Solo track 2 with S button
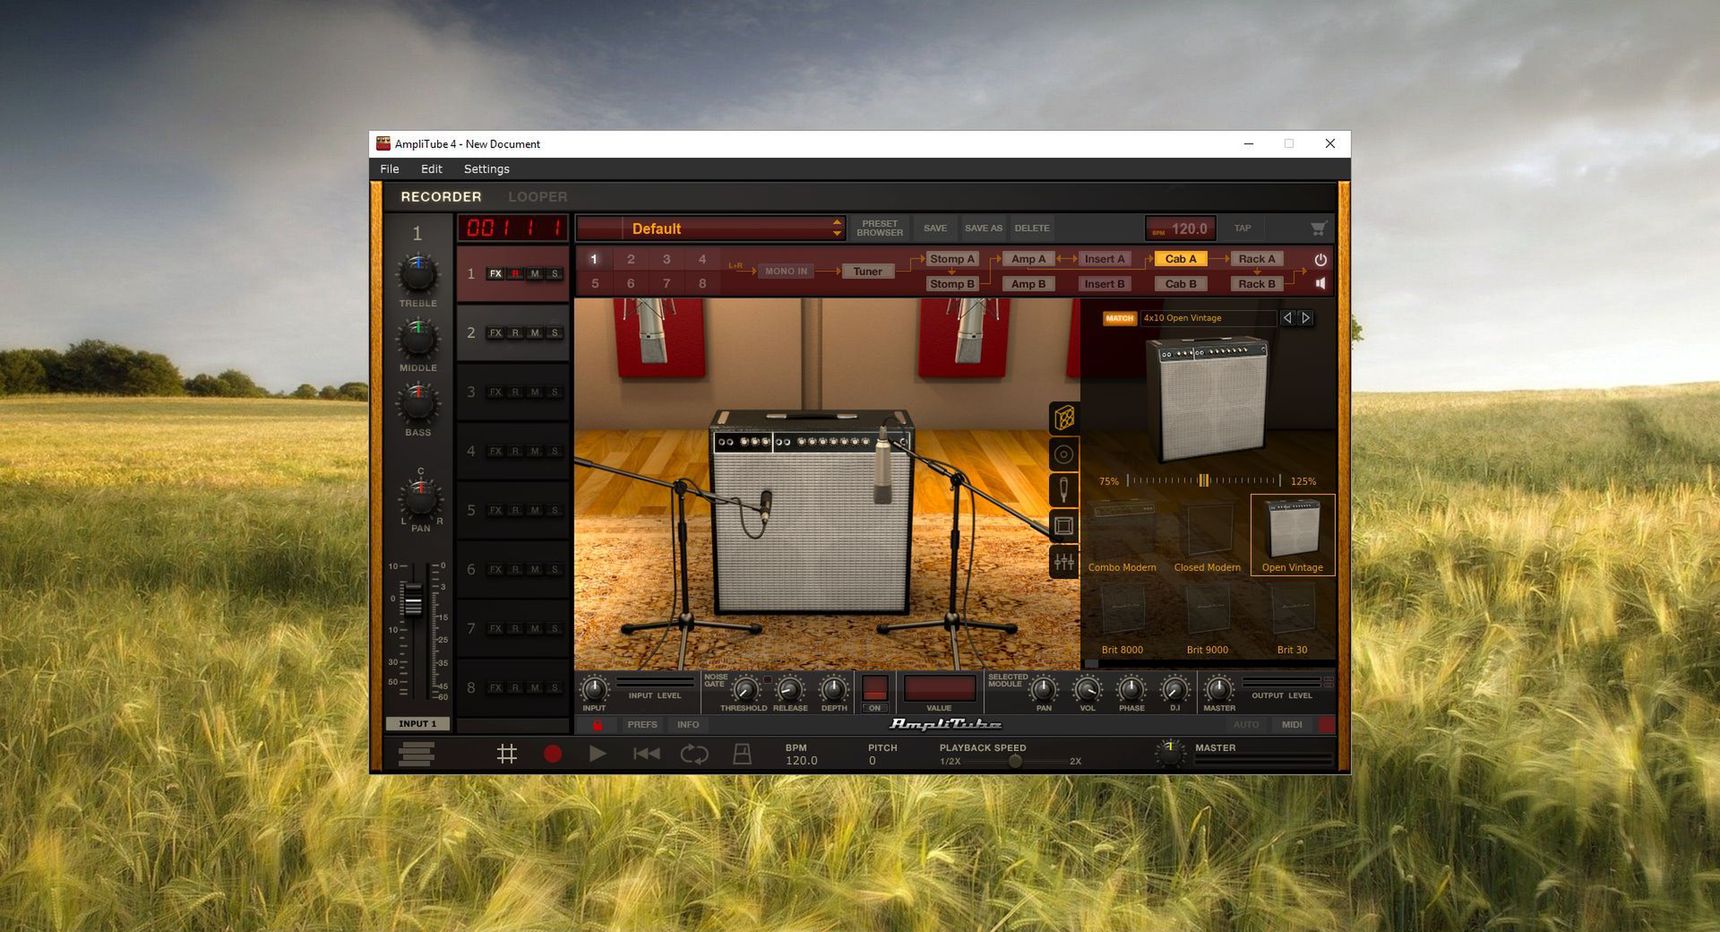 click(x=554, y=333)
